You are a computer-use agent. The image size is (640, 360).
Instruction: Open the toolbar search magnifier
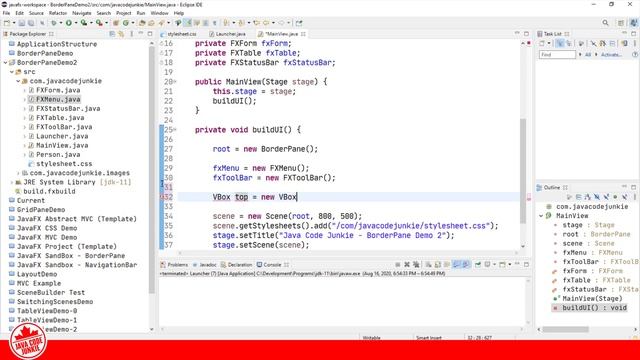(605, 23)
